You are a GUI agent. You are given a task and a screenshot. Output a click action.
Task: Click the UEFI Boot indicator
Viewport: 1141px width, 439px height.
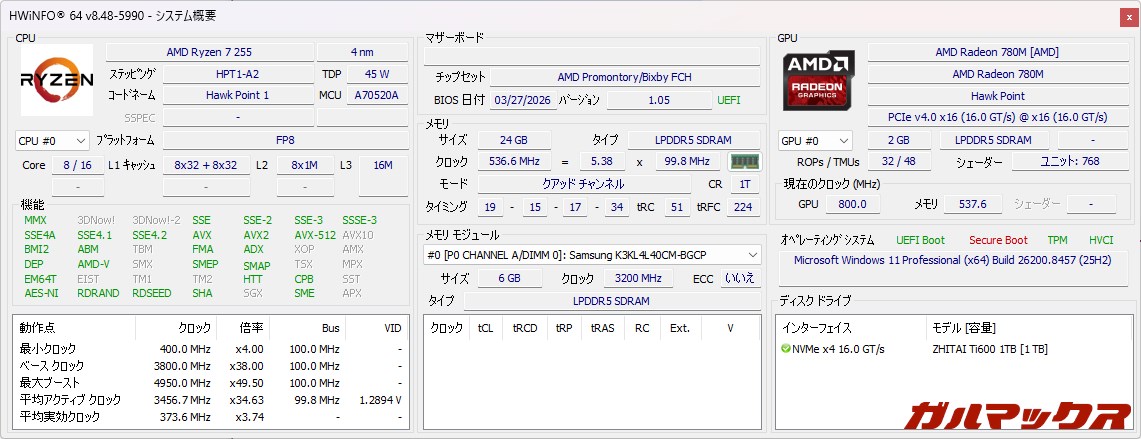(x=921, y=240)
